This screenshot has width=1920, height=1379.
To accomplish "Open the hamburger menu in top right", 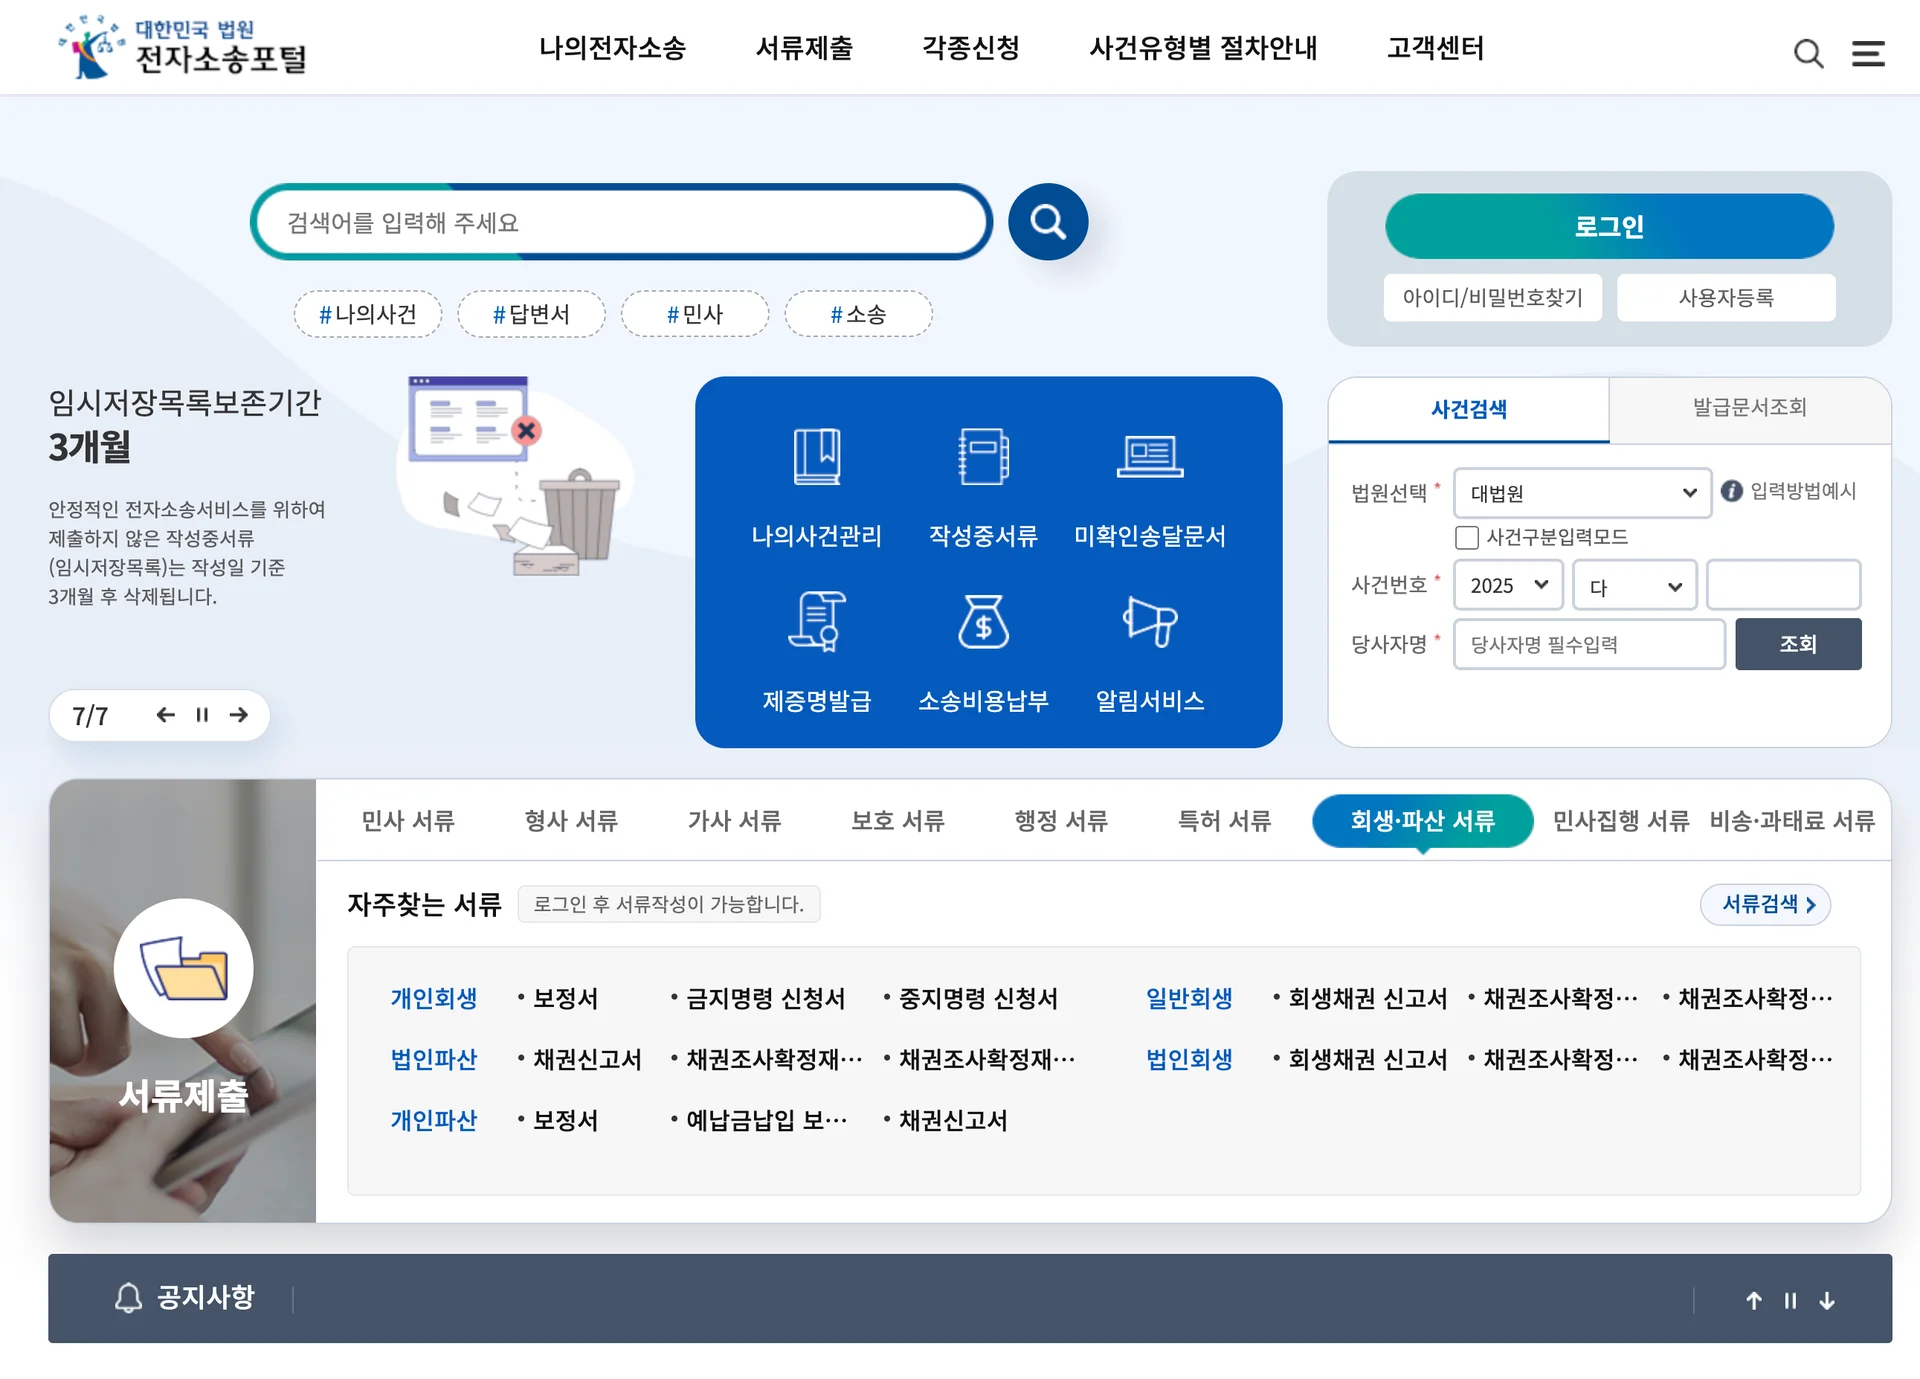I will [x=1868, y=54].
